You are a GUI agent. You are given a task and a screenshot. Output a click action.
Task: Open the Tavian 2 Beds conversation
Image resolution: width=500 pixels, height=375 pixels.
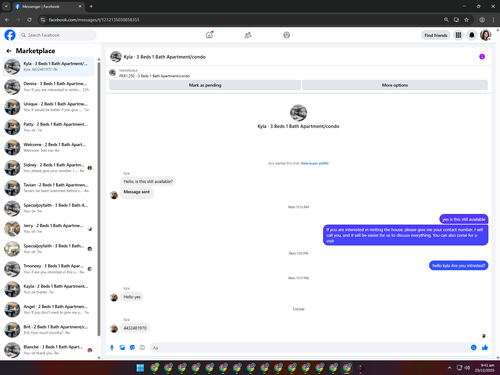click(x=49, y=188)
